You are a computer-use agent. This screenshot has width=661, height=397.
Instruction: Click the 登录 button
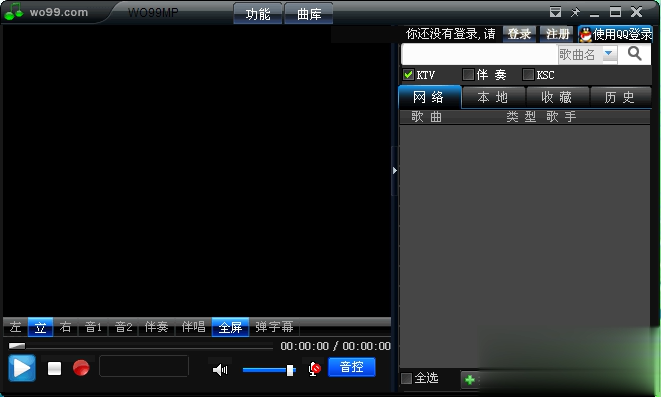[519, 34]
